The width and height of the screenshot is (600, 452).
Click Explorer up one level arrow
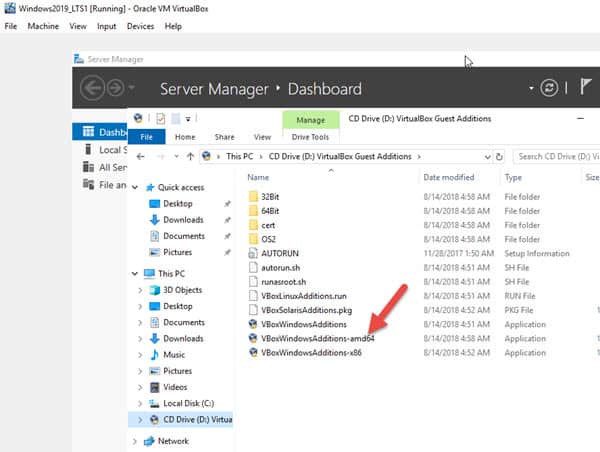pos(190,157)
